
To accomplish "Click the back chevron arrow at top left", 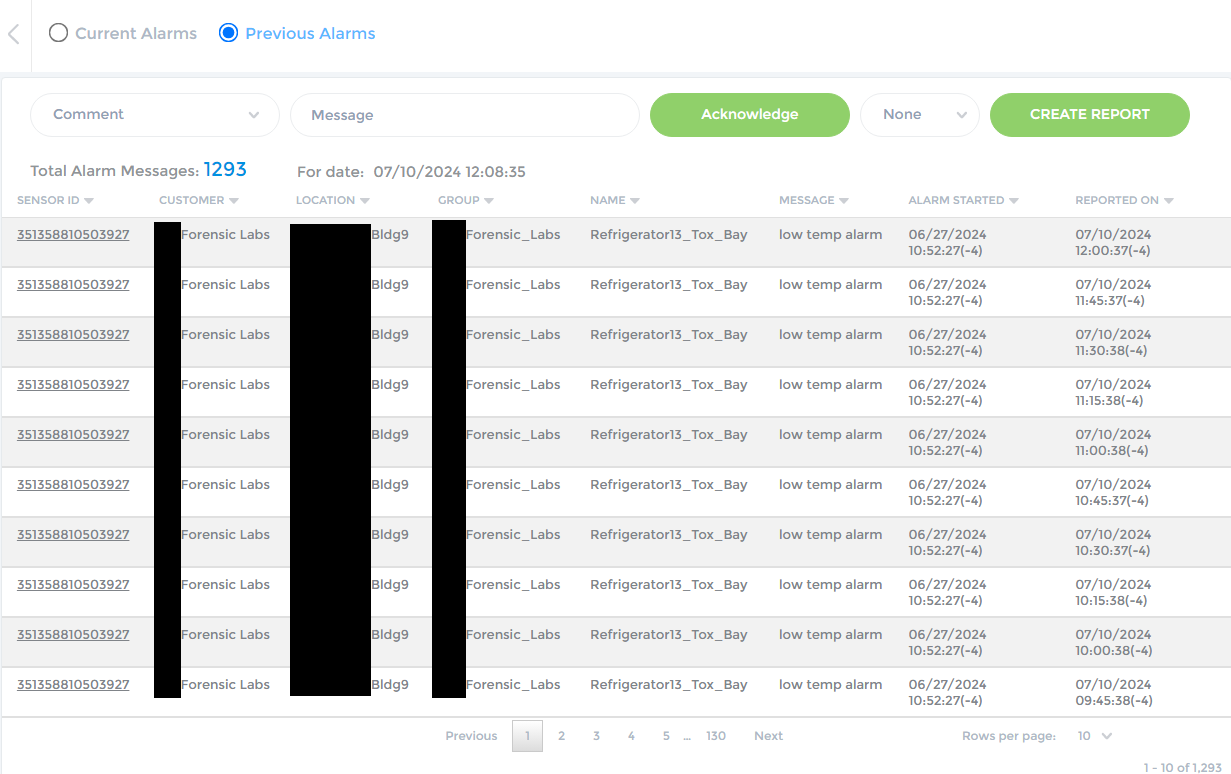I will coord(14,34).
